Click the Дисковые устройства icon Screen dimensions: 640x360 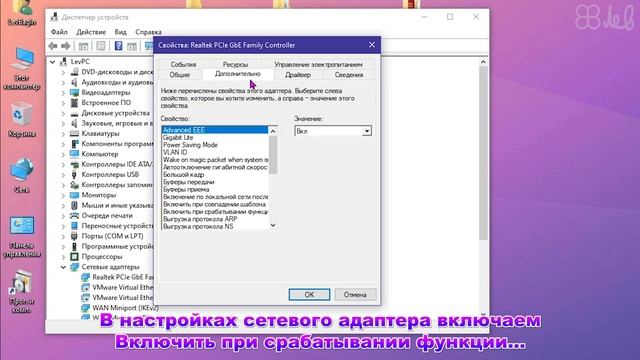tap(74, 113)
